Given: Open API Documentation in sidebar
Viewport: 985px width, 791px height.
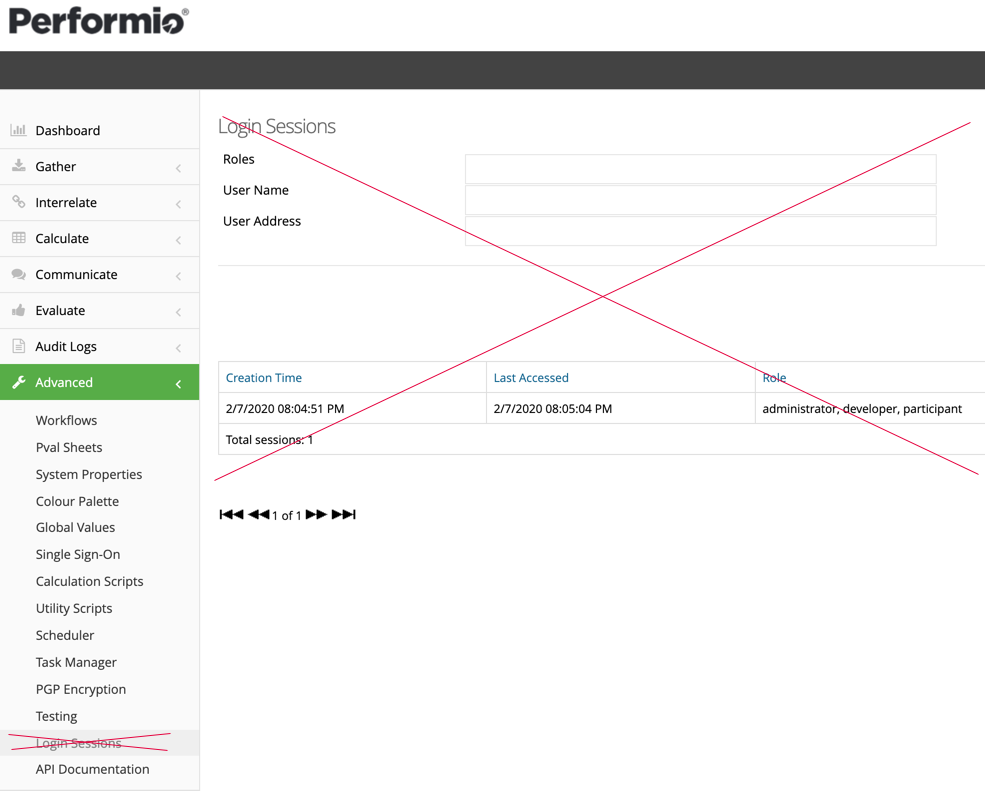Looking at the screenshot, I should 92,769.
